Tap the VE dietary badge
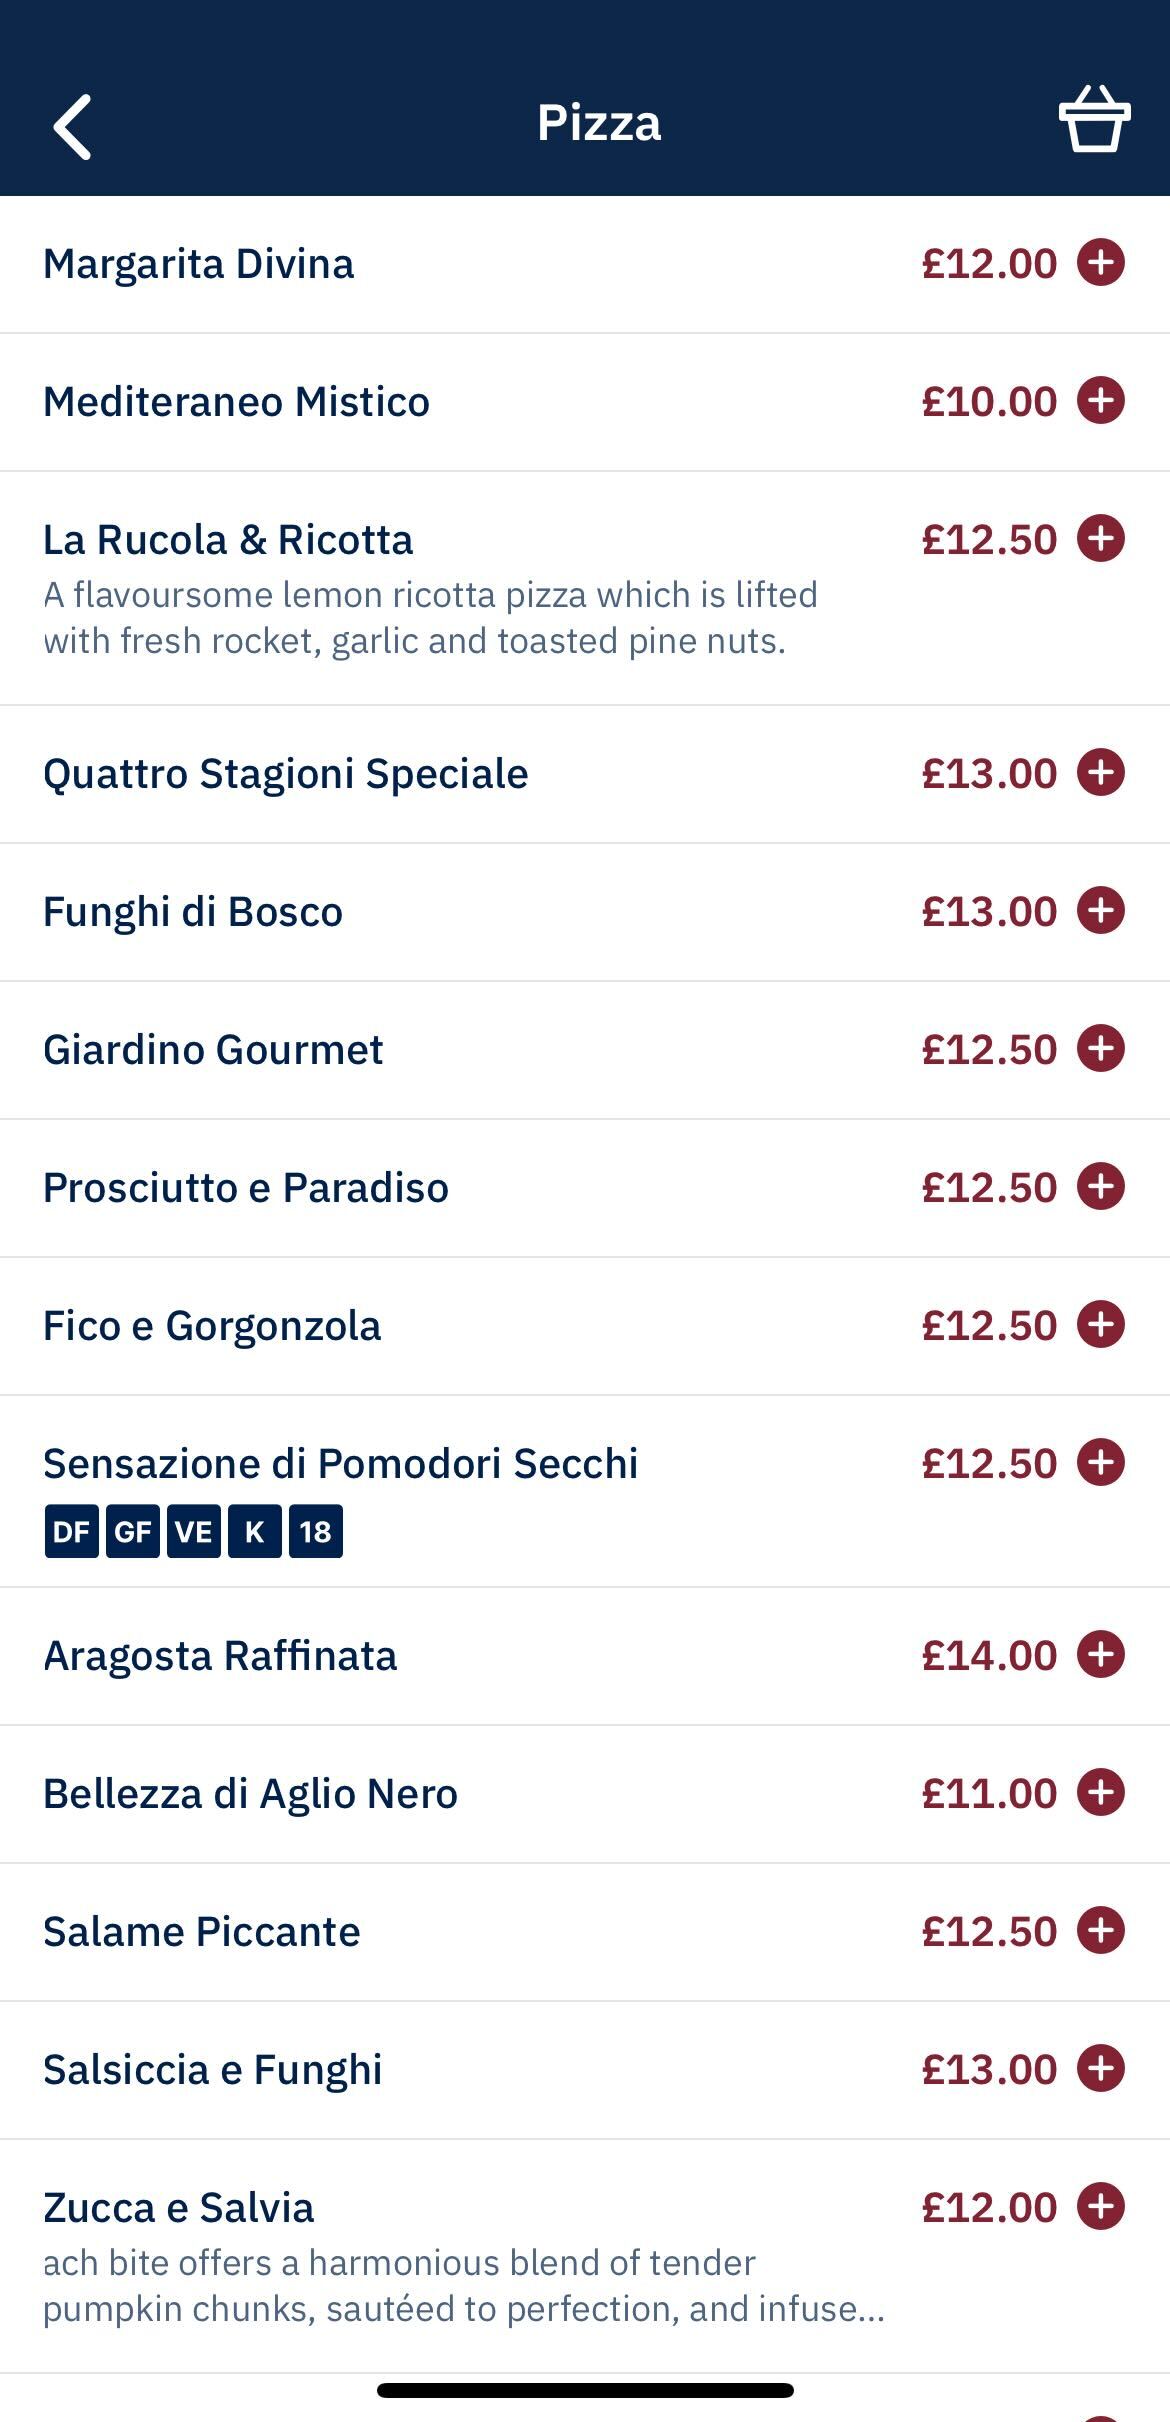 tap(193, 1531)
